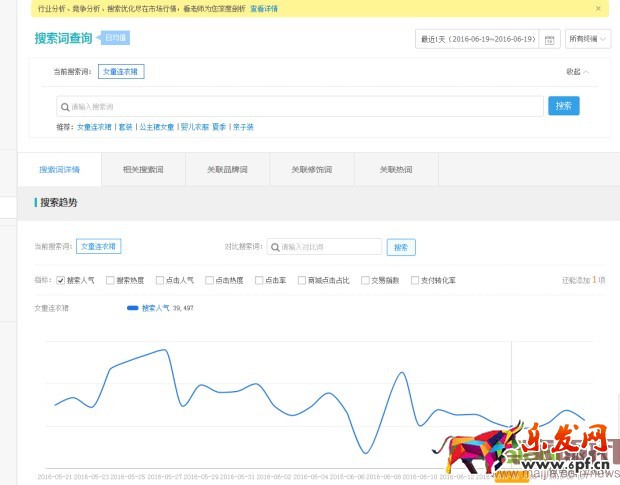This screenshot has width=620, height=485.
Task: Expand the date range selector 最近1天
Action: coord(477,40)
